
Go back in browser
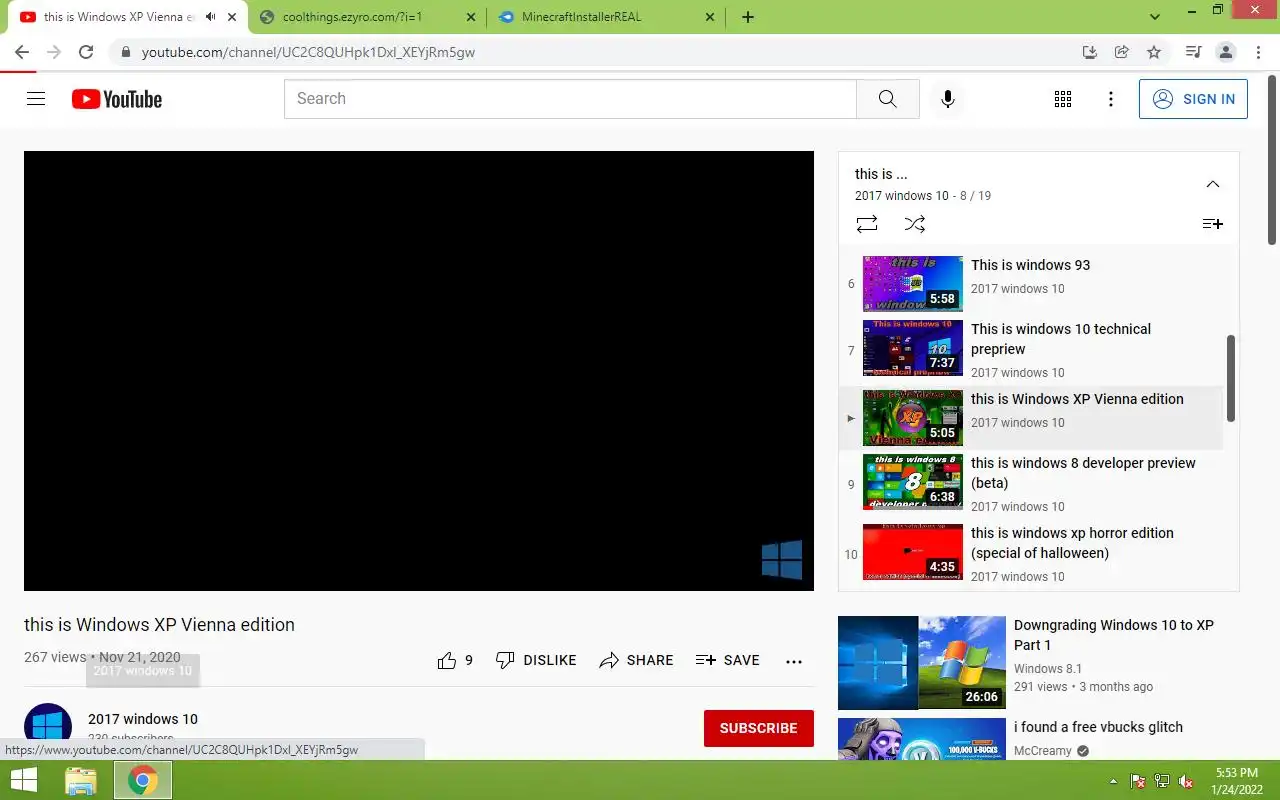[22, 52]
